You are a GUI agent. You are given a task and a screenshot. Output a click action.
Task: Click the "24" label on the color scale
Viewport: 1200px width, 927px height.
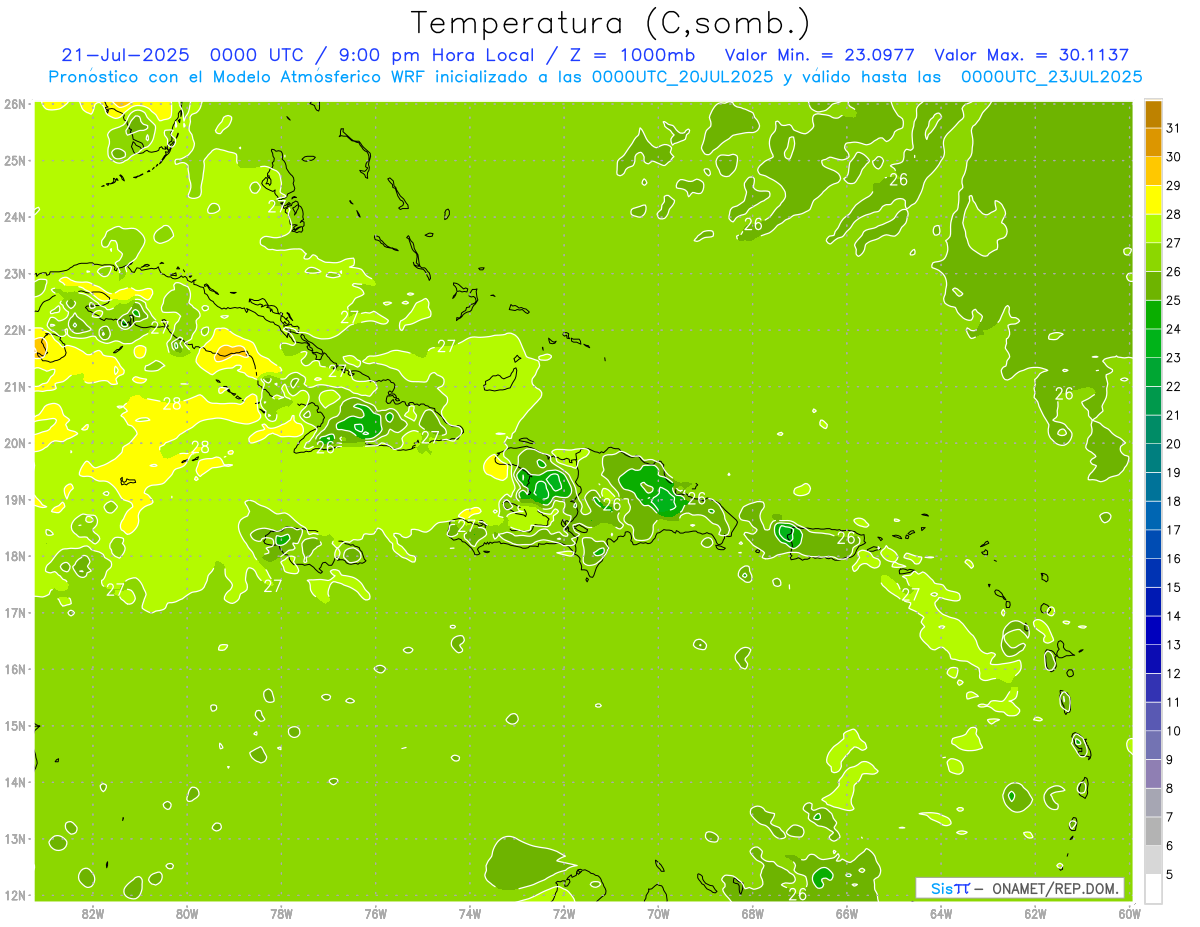pyautogui.click(x=1173, y=329)
